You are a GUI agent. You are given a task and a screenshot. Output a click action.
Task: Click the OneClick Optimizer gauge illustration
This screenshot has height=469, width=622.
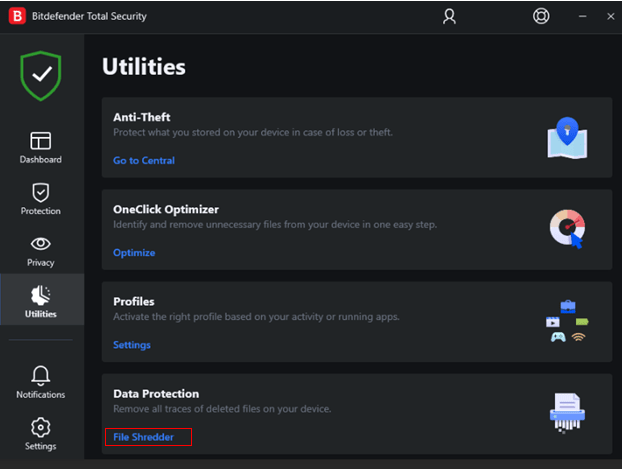click(567, 229)
